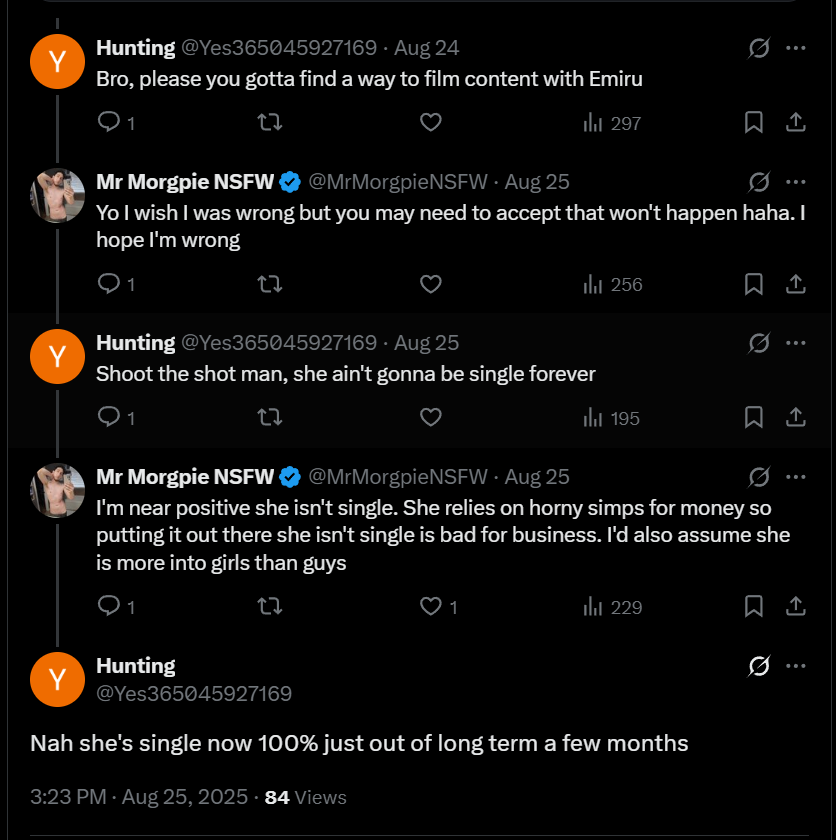836x840 pixels.
Task: Like the 'Bro, please you gotta' tweet
Action: (430, 123)
